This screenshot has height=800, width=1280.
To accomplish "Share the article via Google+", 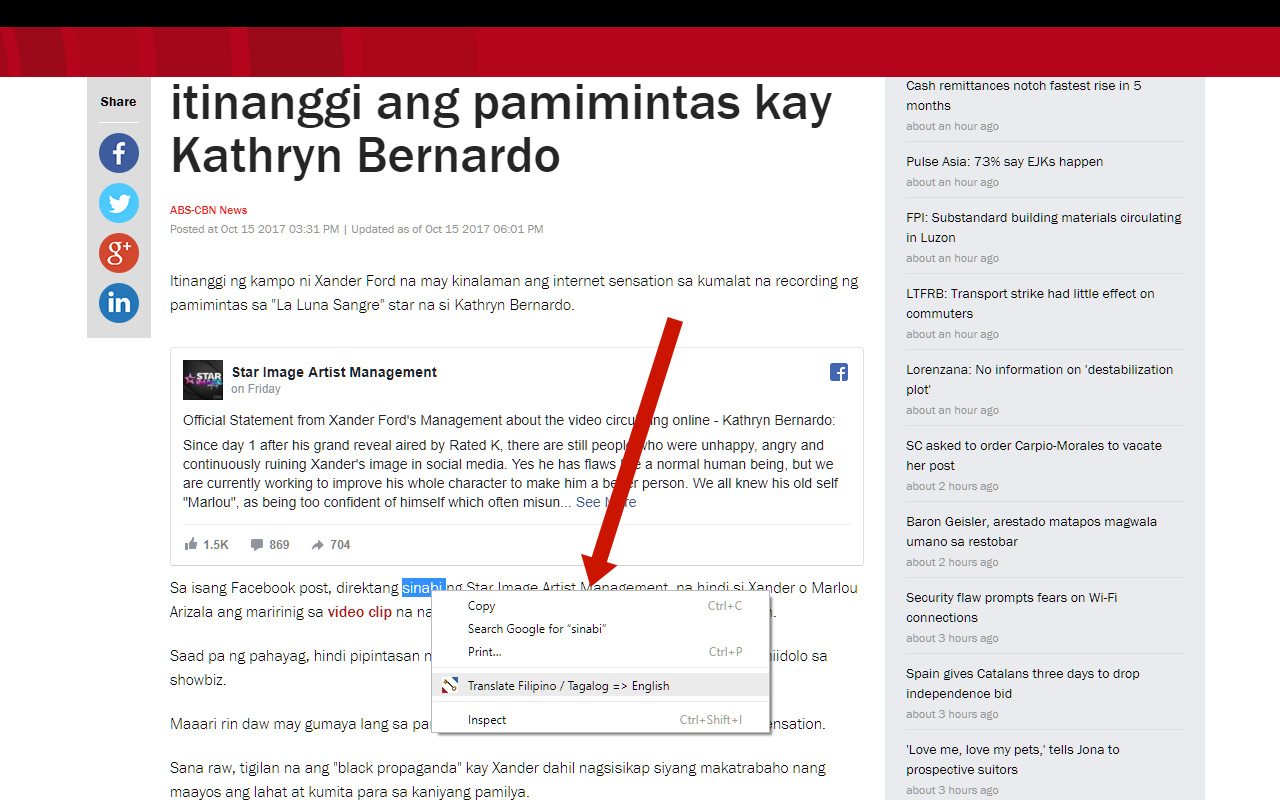I will 118,252.
